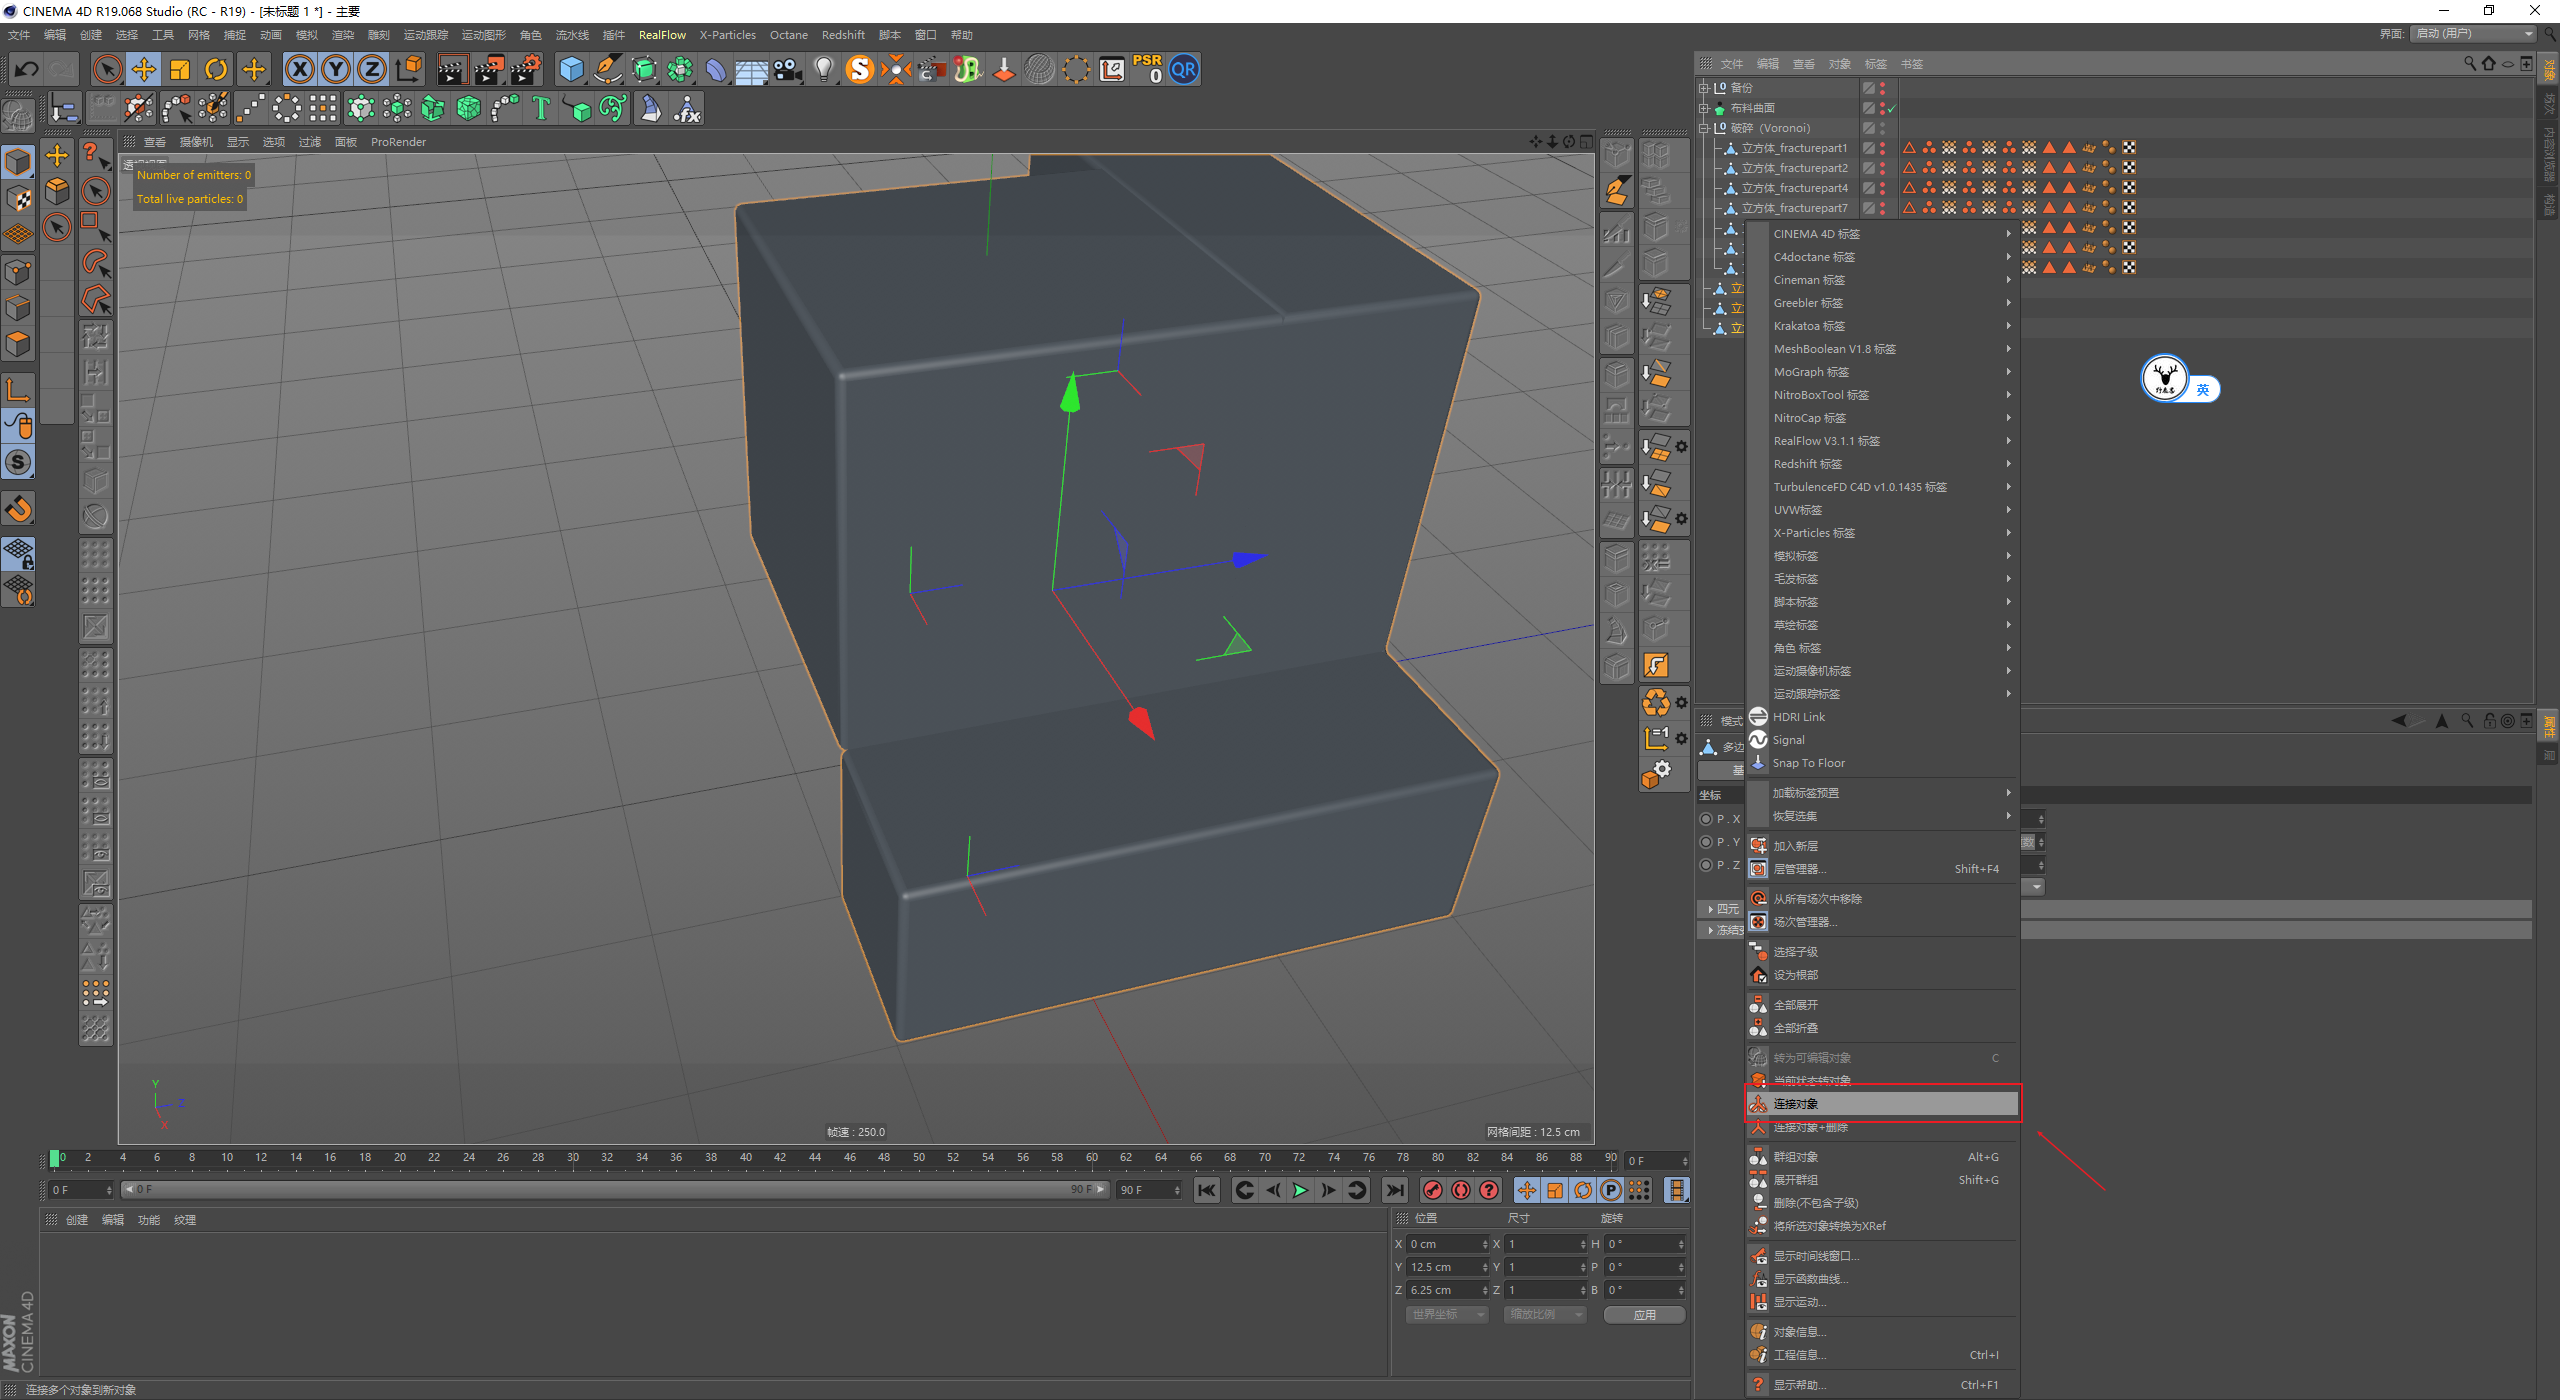Open the 界面 layout dropdown
The image size is (2560, 1400).
(2472, 33)
